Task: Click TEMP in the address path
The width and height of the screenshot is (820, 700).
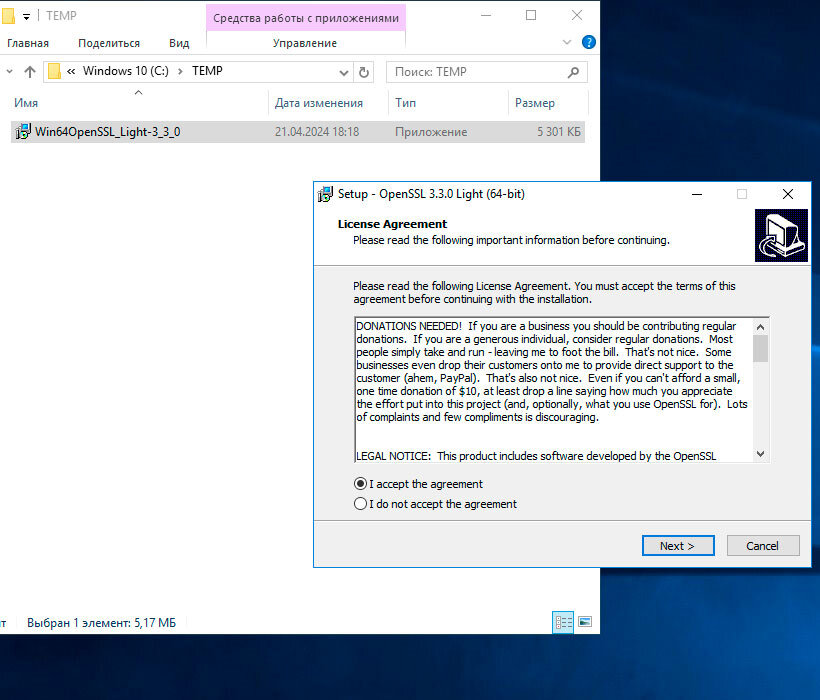Action: [x=207, y=71]
